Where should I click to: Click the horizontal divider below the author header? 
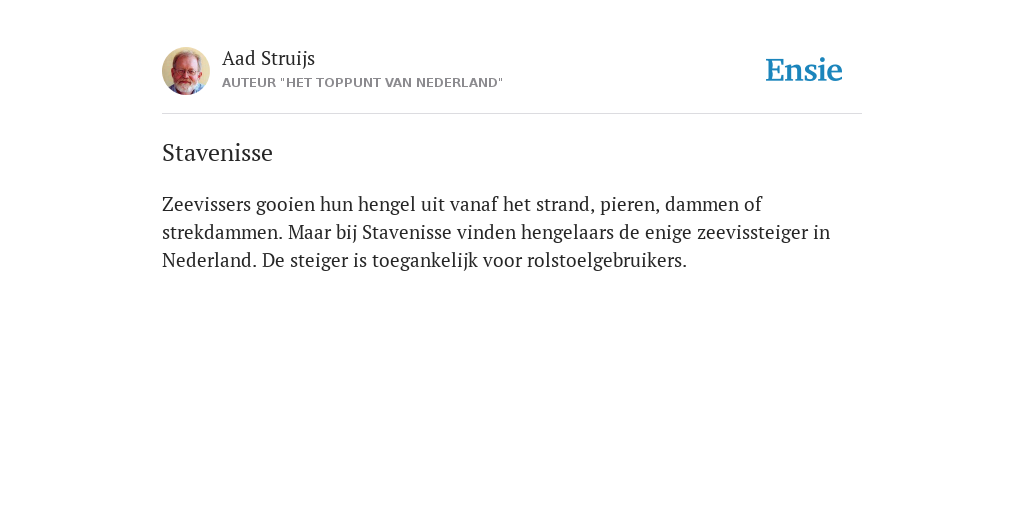[x=512, y=114]
